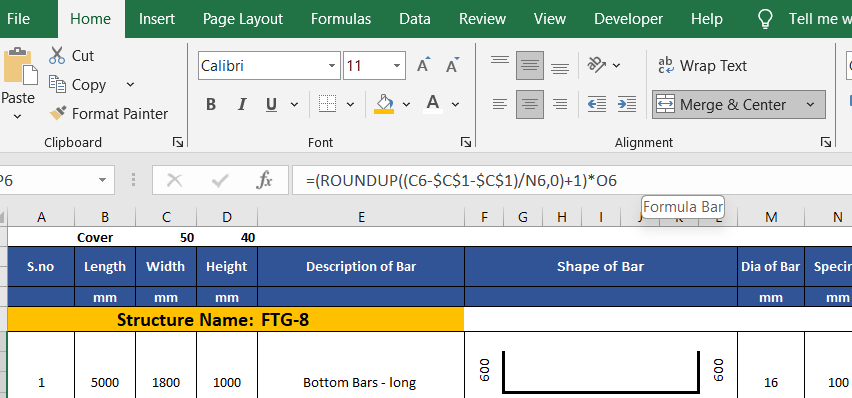Open the Clipboard dialog launcher
Screen dimensions: 852x398
[178, 142]
